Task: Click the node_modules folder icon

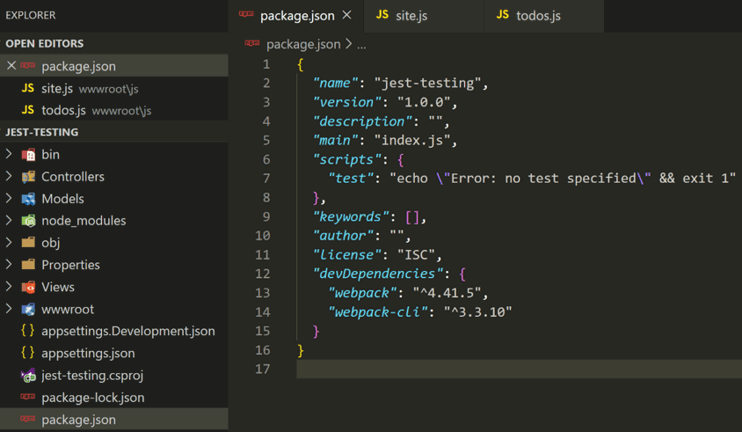Action: click(x=28, y=220)
